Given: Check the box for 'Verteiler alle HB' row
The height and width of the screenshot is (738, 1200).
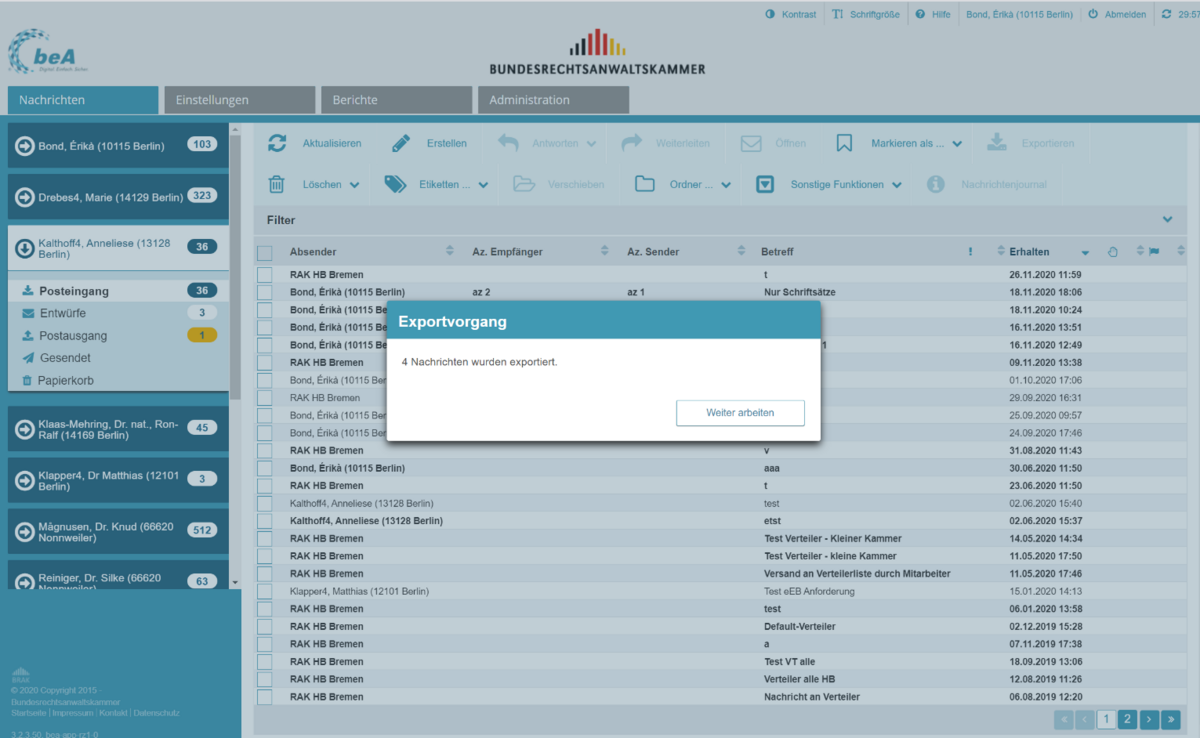Looking at the screenshot, I should pos(264,679).
